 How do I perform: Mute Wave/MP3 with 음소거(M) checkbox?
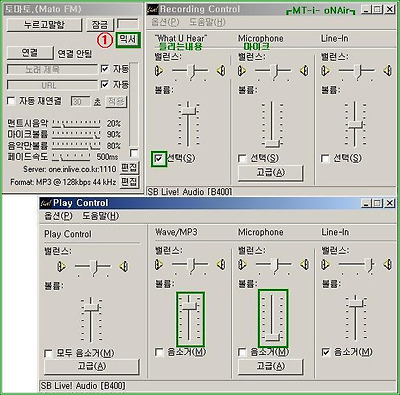(x=159, y=352)
